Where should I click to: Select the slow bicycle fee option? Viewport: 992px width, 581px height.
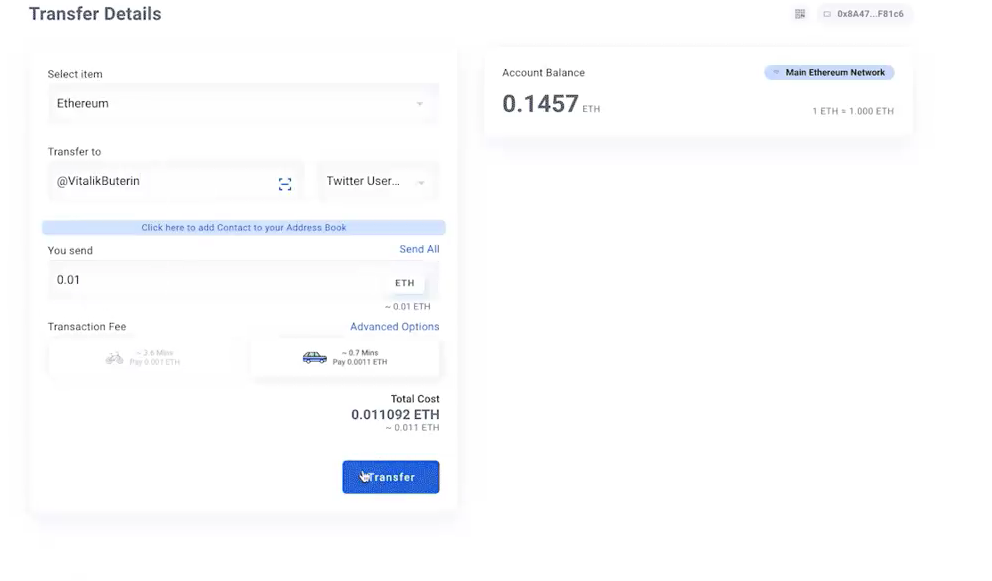point(143,358)
